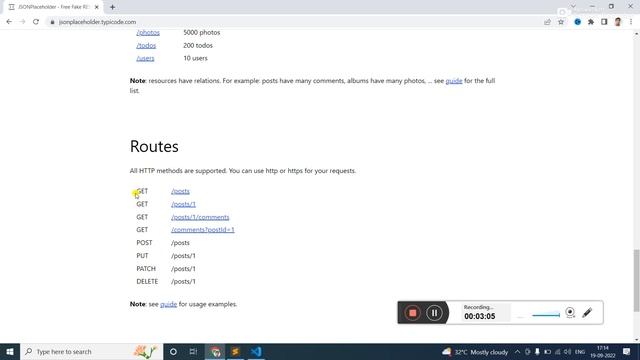This screenshot has width=640, height=360.
Task: Open the pencil annotation tool in recorder
Action: (x=587, y=313)
